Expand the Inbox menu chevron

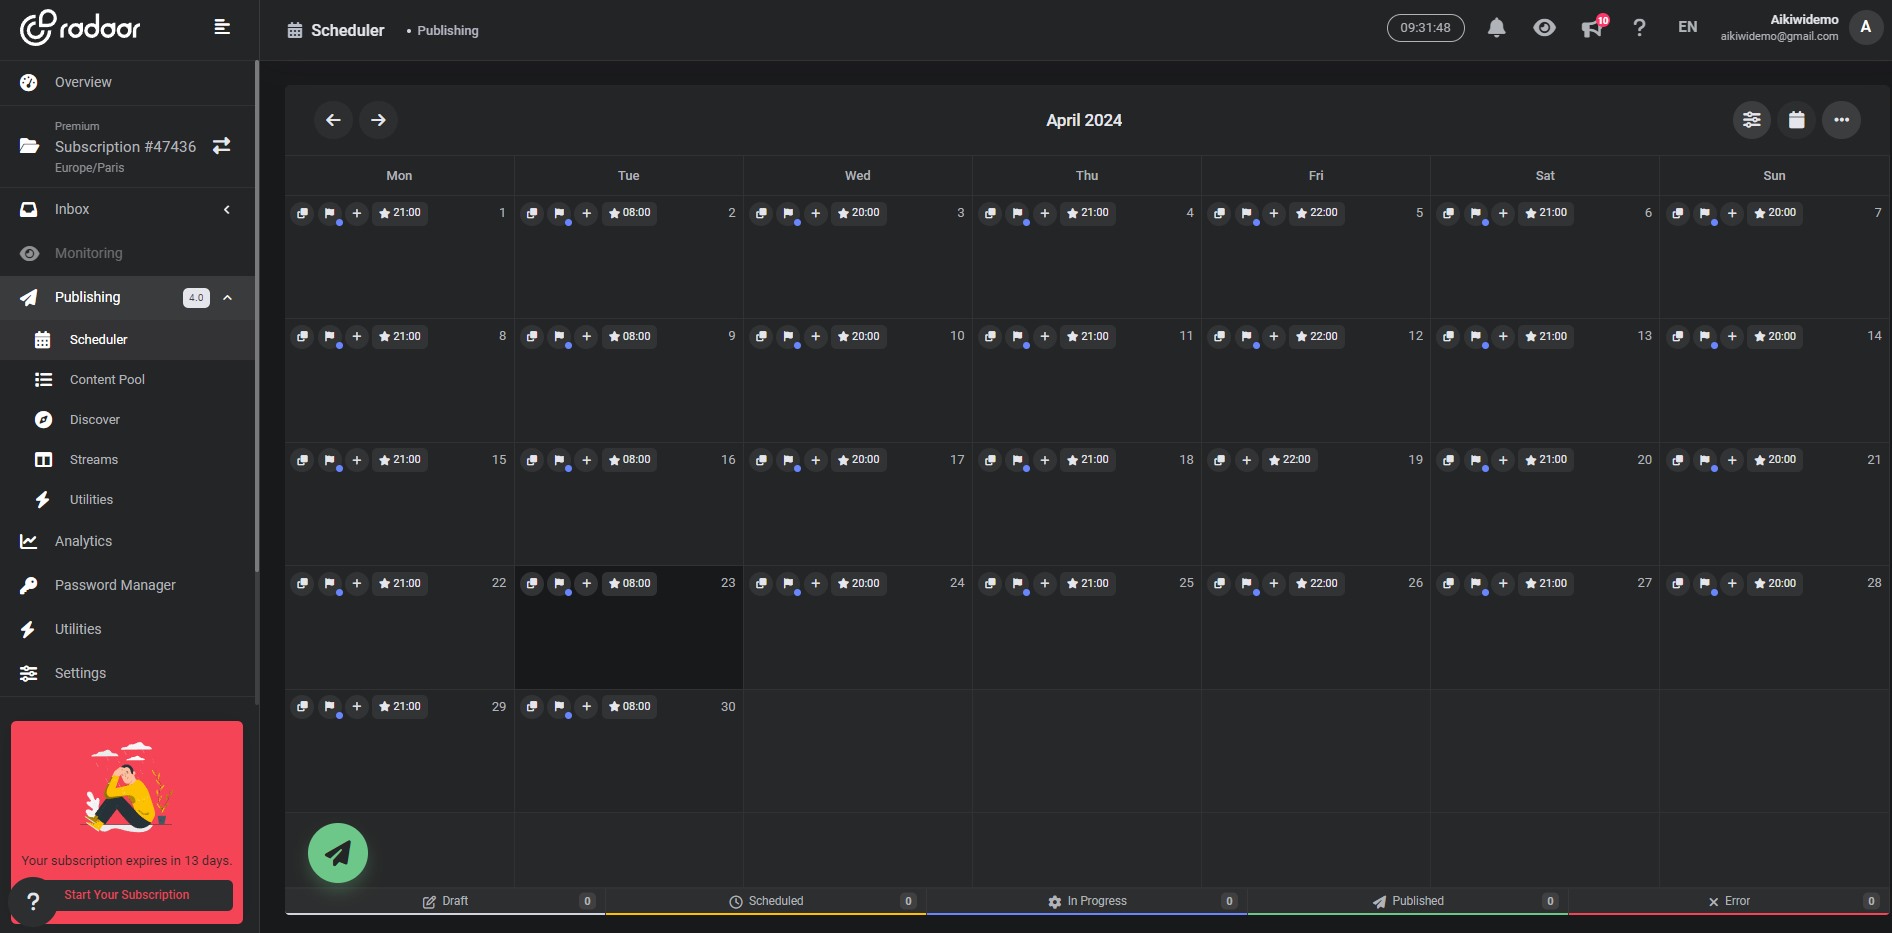click(227, 209)
